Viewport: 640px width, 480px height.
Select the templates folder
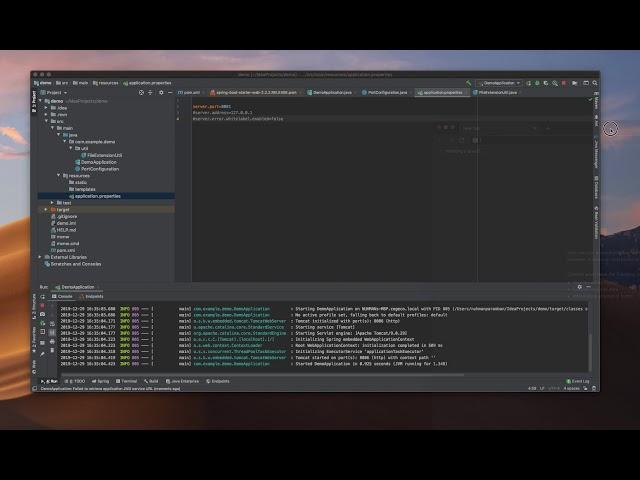[82, 189]
